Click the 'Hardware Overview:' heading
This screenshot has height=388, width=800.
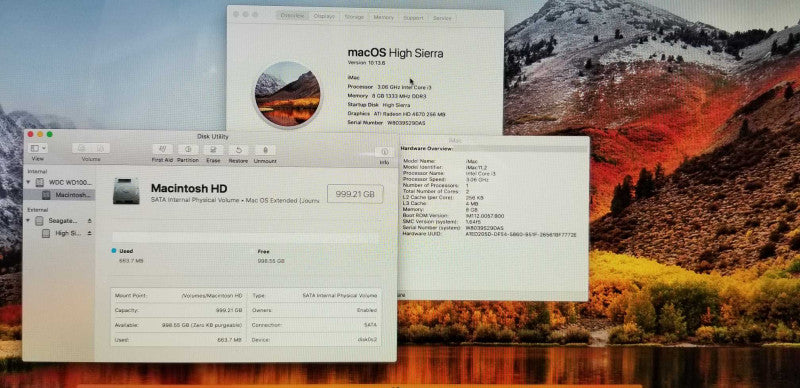tap(427, 148)
